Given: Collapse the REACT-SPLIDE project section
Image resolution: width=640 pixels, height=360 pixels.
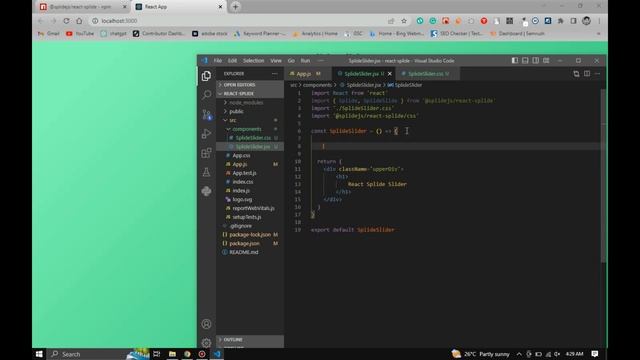Looking at the screenshot, I should 250,93.
